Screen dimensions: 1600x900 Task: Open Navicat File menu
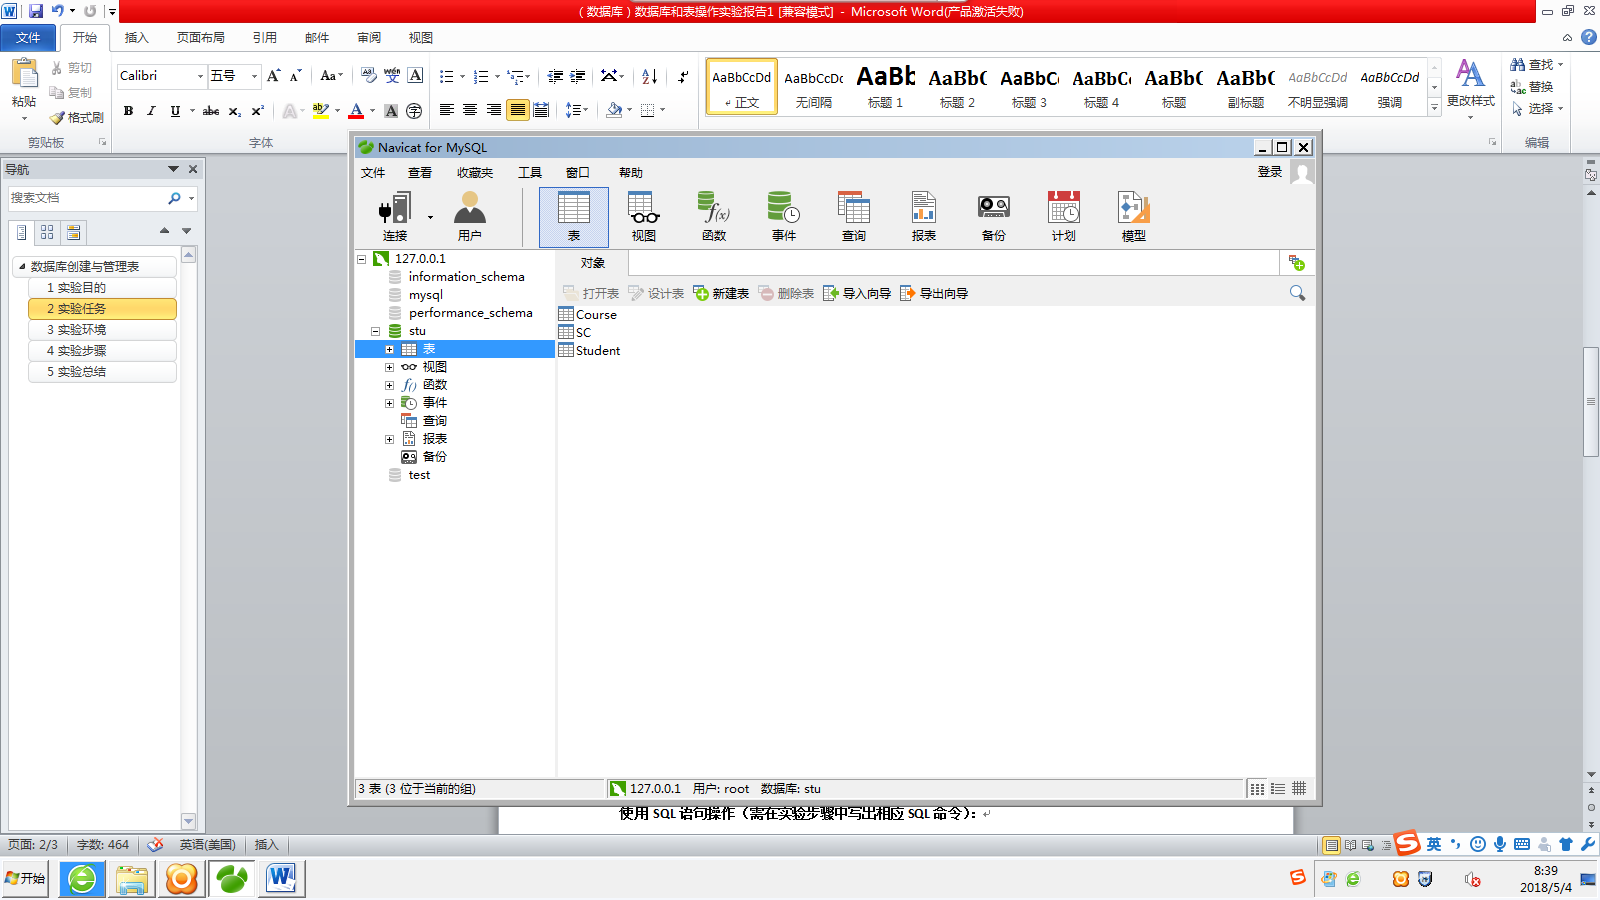[x=373, y=173]
